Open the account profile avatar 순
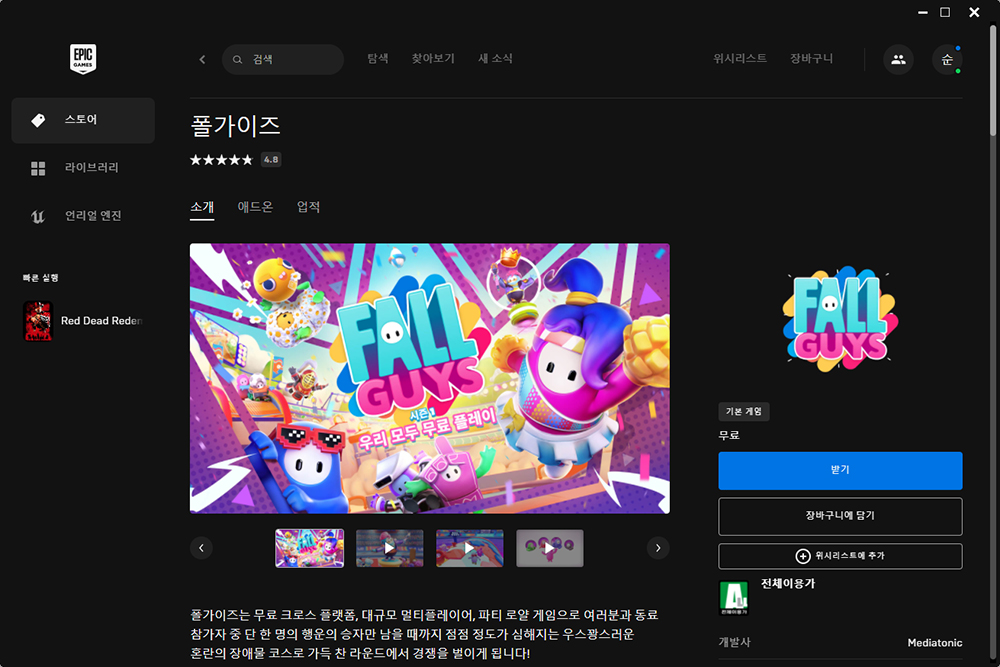Screen dimensions: 1000x667 947,59
